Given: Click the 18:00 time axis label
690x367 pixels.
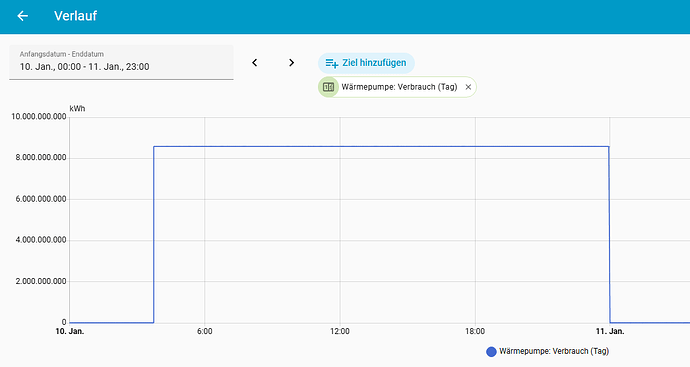Looking at the screenshot, I should 475,331.
